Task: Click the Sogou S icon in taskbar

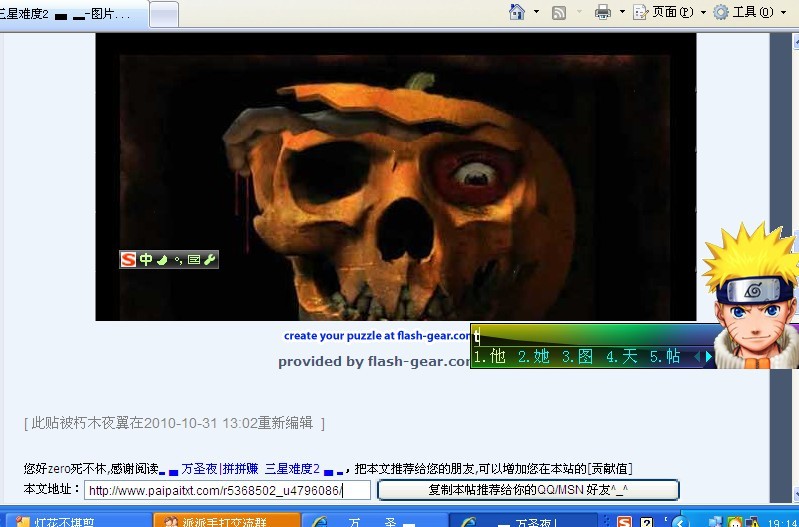Action: pyautogui.click(x=624, y=521)
